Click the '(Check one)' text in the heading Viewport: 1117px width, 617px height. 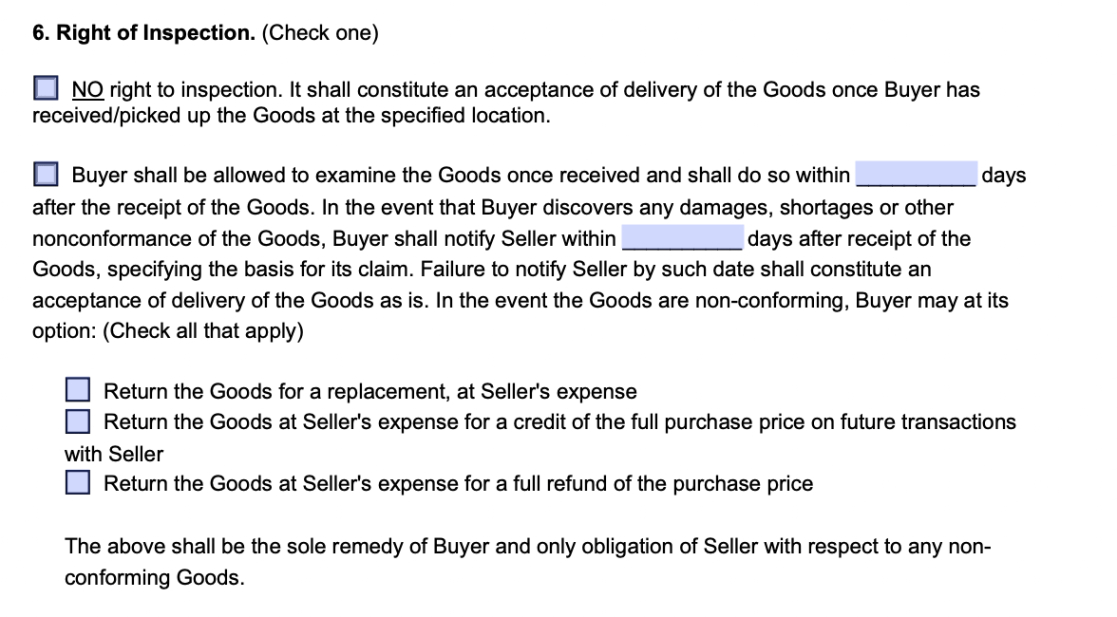tap(320, 33)
